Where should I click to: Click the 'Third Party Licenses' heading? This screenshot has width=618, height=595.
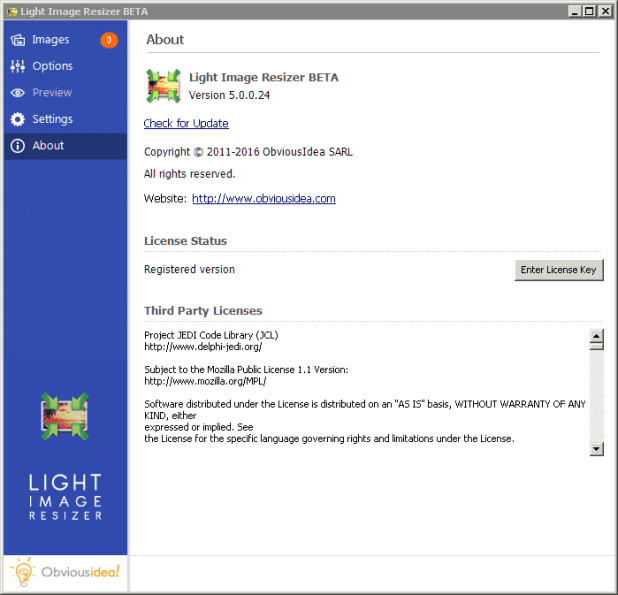203,311
